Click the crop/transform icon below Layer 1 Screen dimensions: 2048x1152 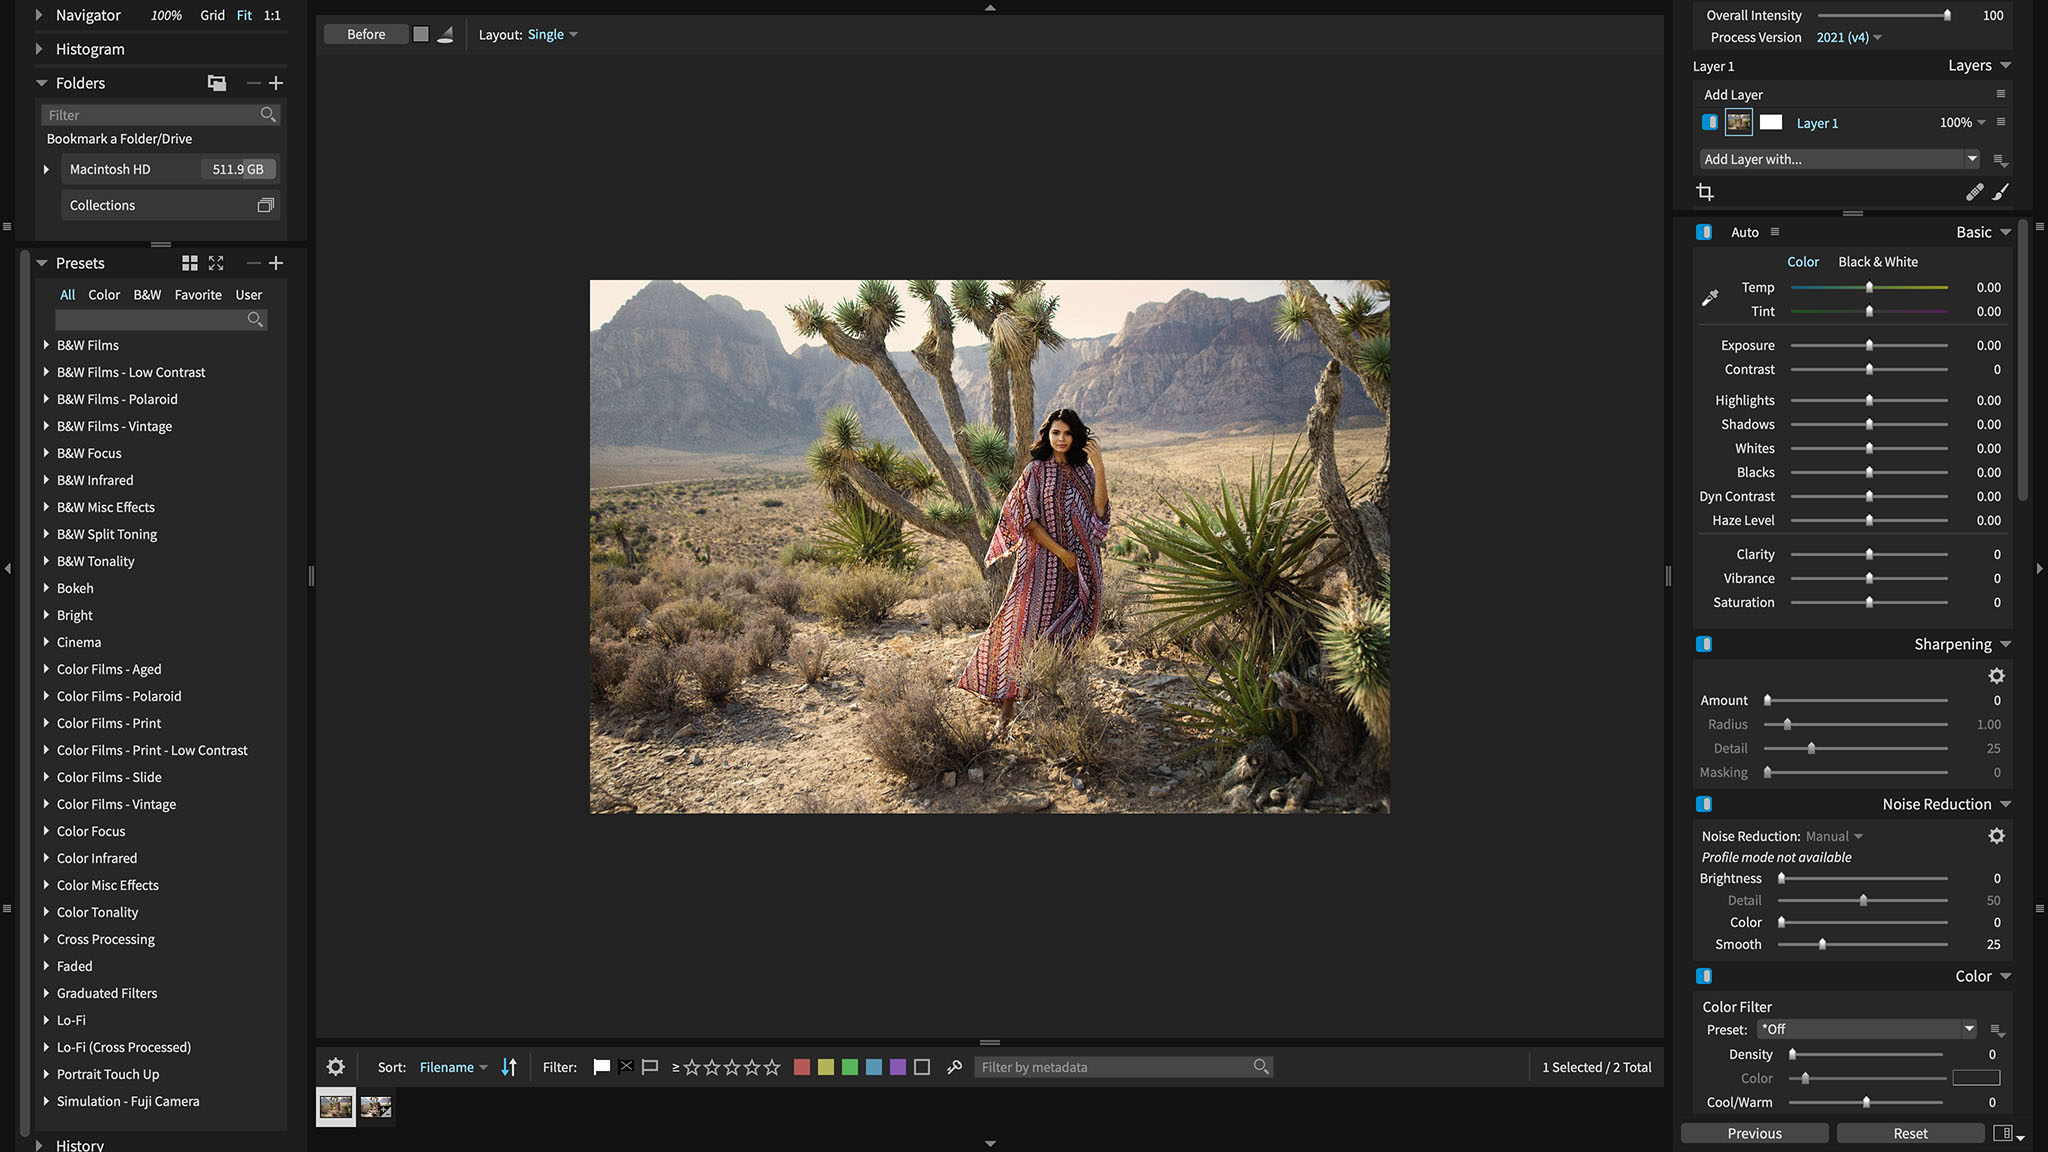1706,191
